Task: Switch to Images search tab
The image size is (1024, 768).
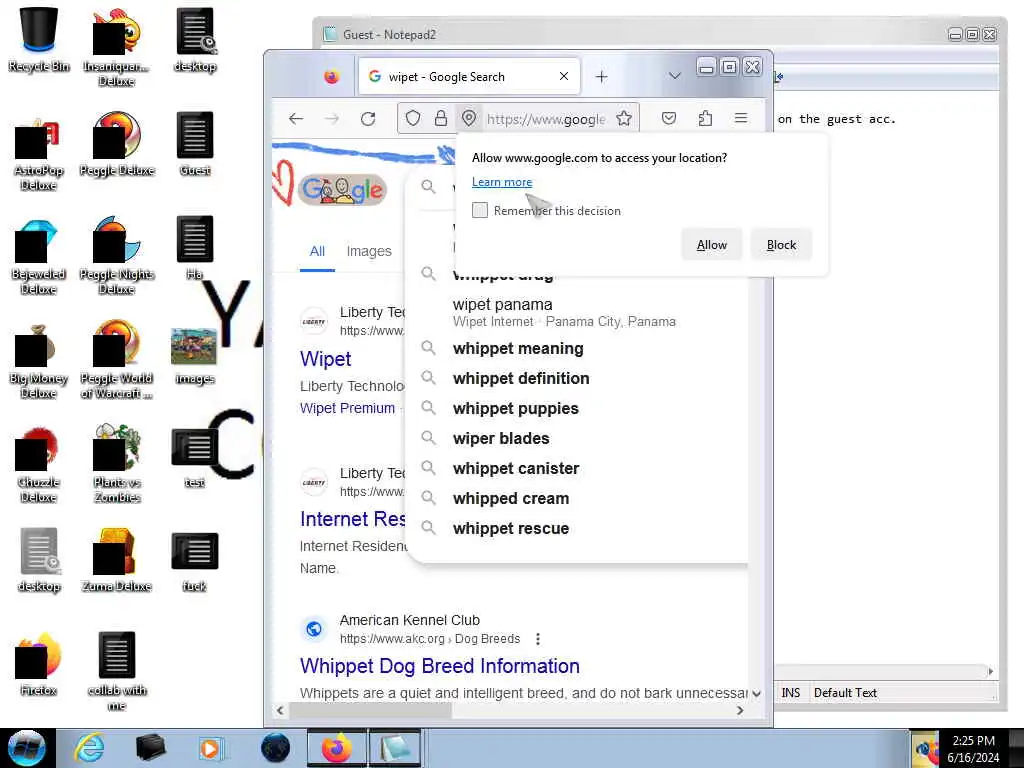Action: (369, 251)
